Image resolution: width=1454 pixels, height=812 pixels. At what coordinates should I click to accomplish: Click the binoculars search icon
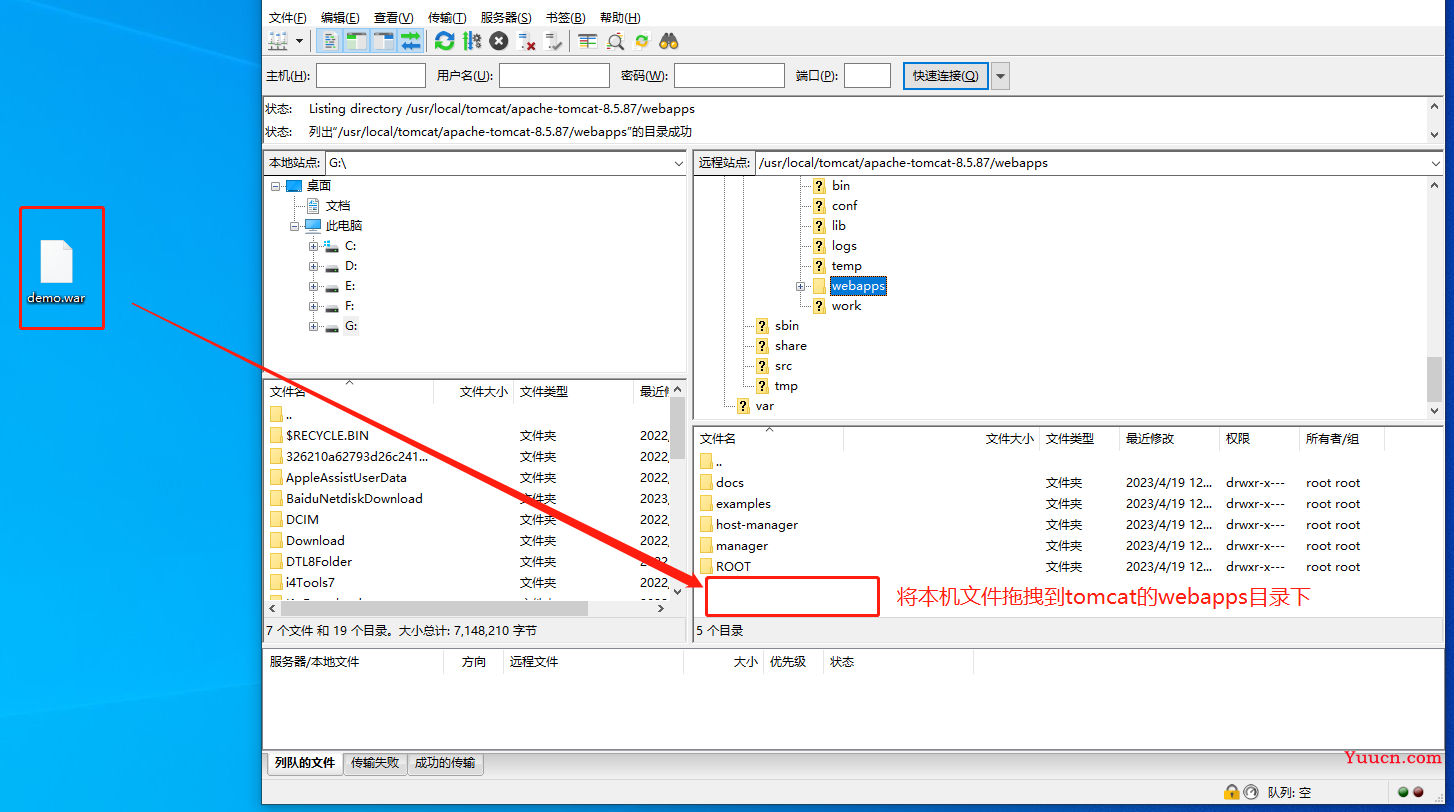tap(669, 41)
